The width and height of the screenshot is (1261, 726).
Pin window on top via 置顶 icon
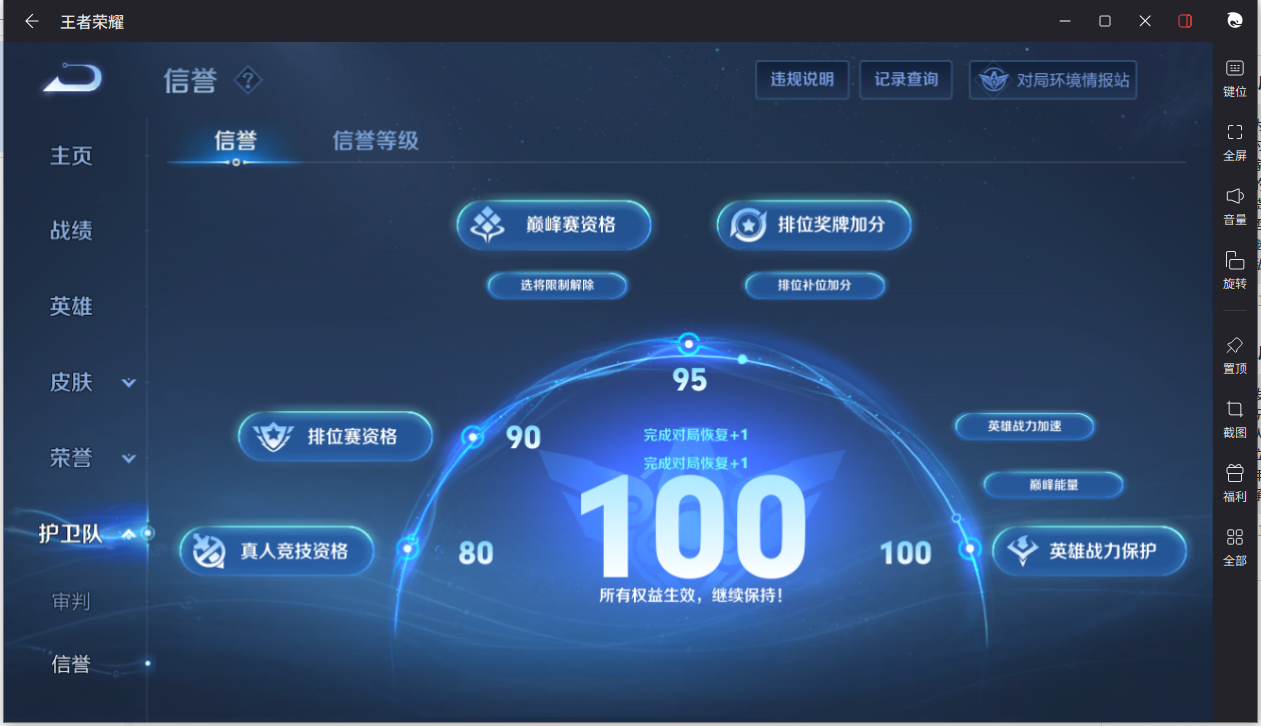[x=1234, y=355]
